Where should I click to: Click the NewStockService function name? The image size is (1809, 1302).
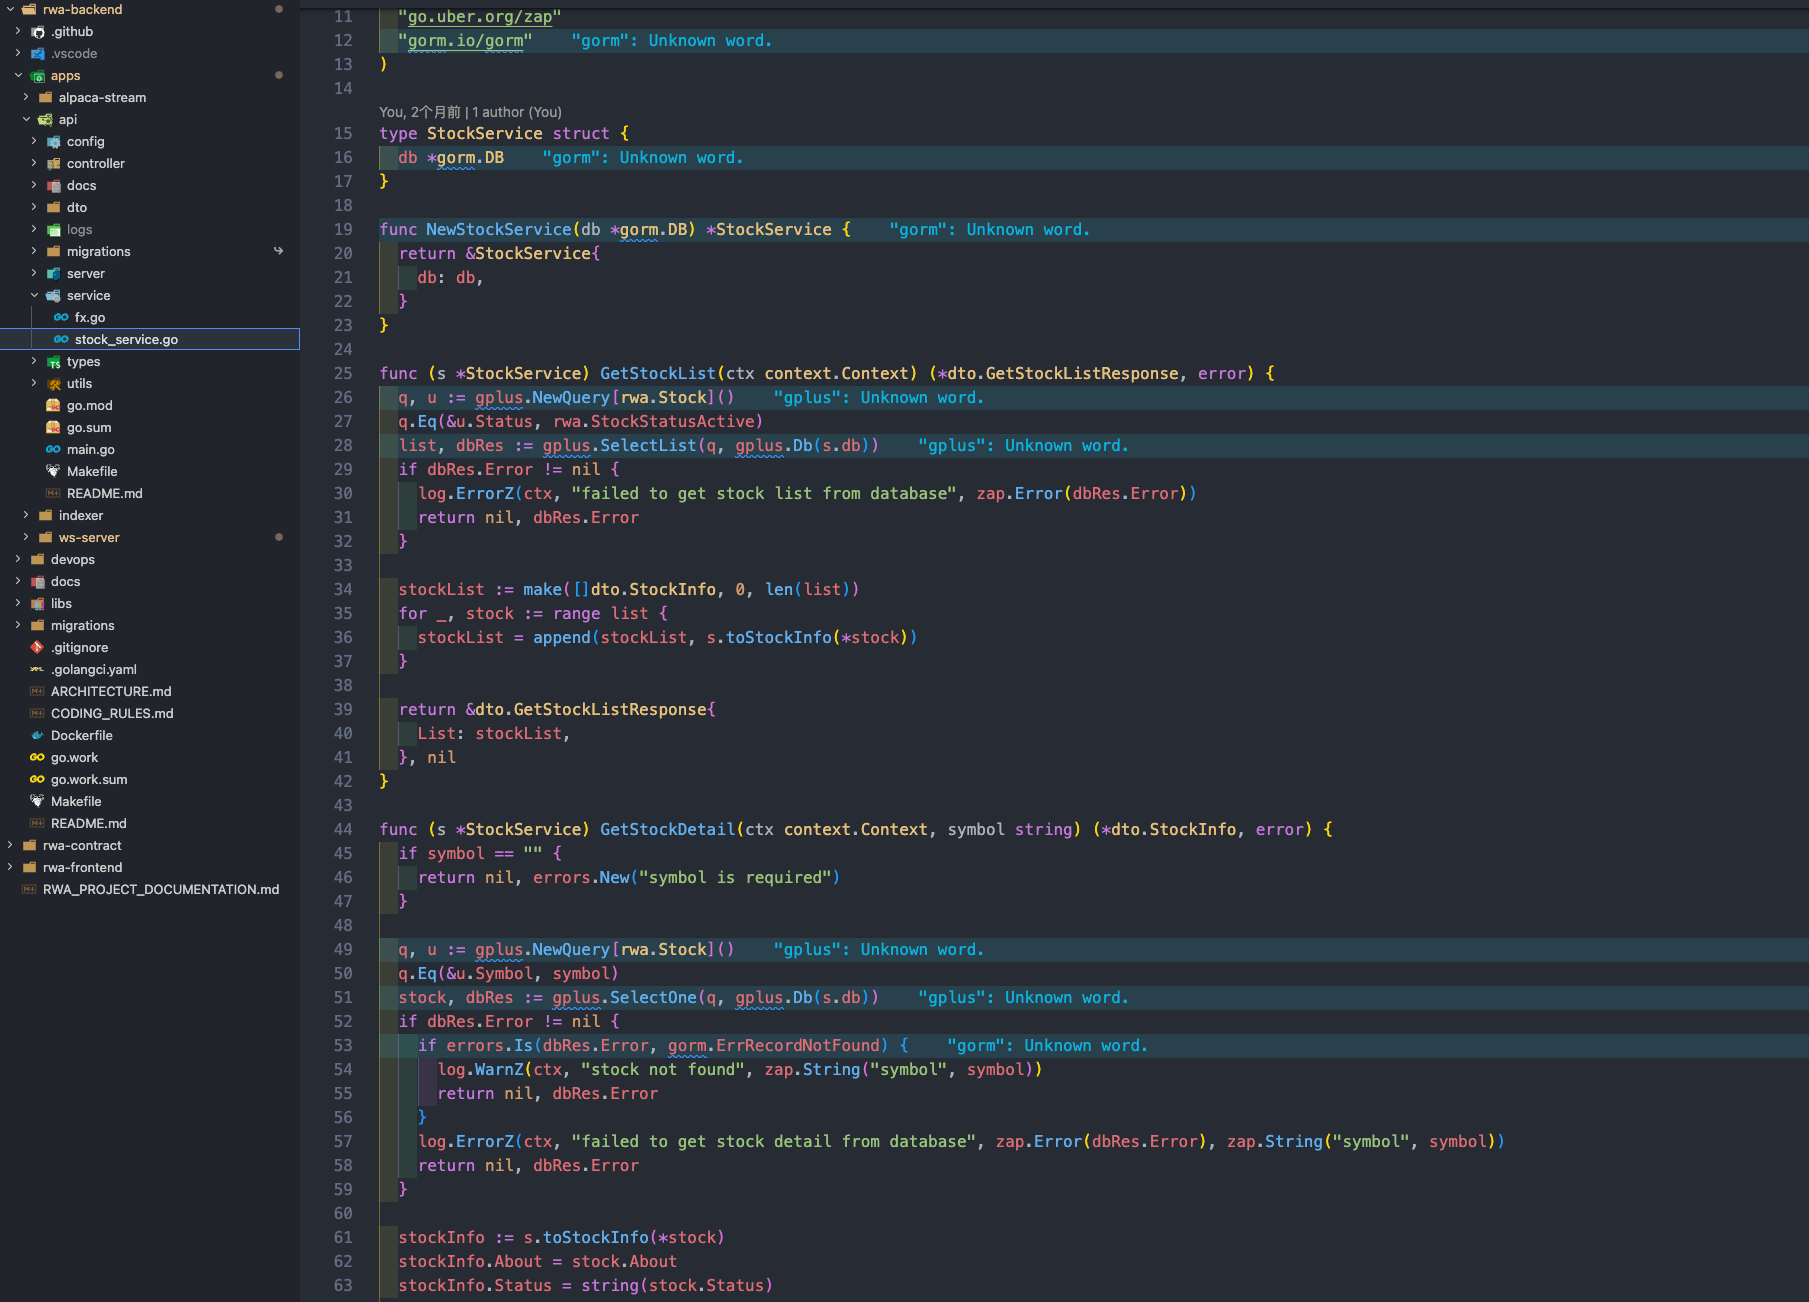[x=499, y=230]
